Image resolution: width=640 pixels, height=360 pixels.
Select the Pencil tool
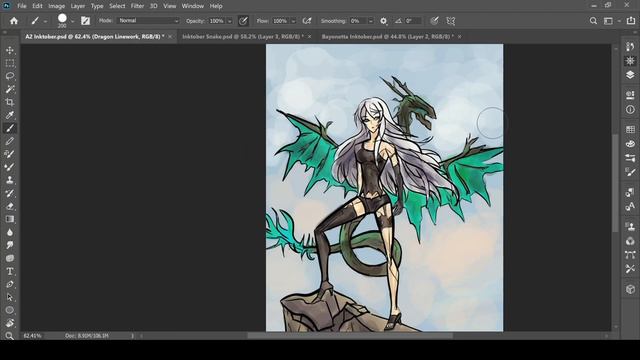[10, 141]
